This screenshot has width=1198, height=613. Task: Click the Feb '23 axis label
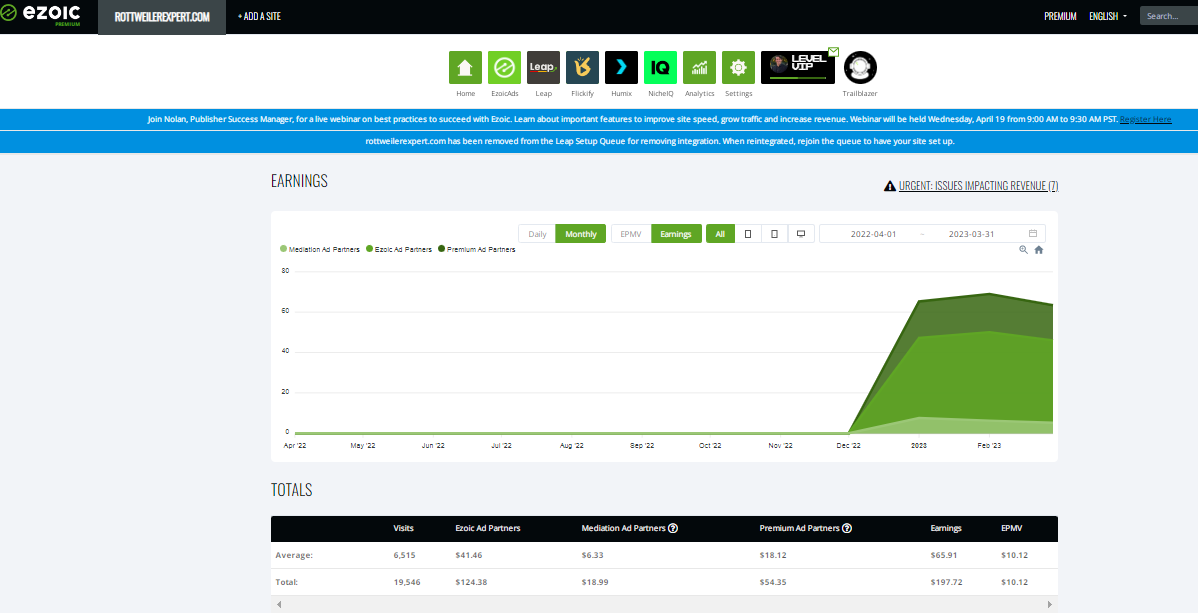989,446
